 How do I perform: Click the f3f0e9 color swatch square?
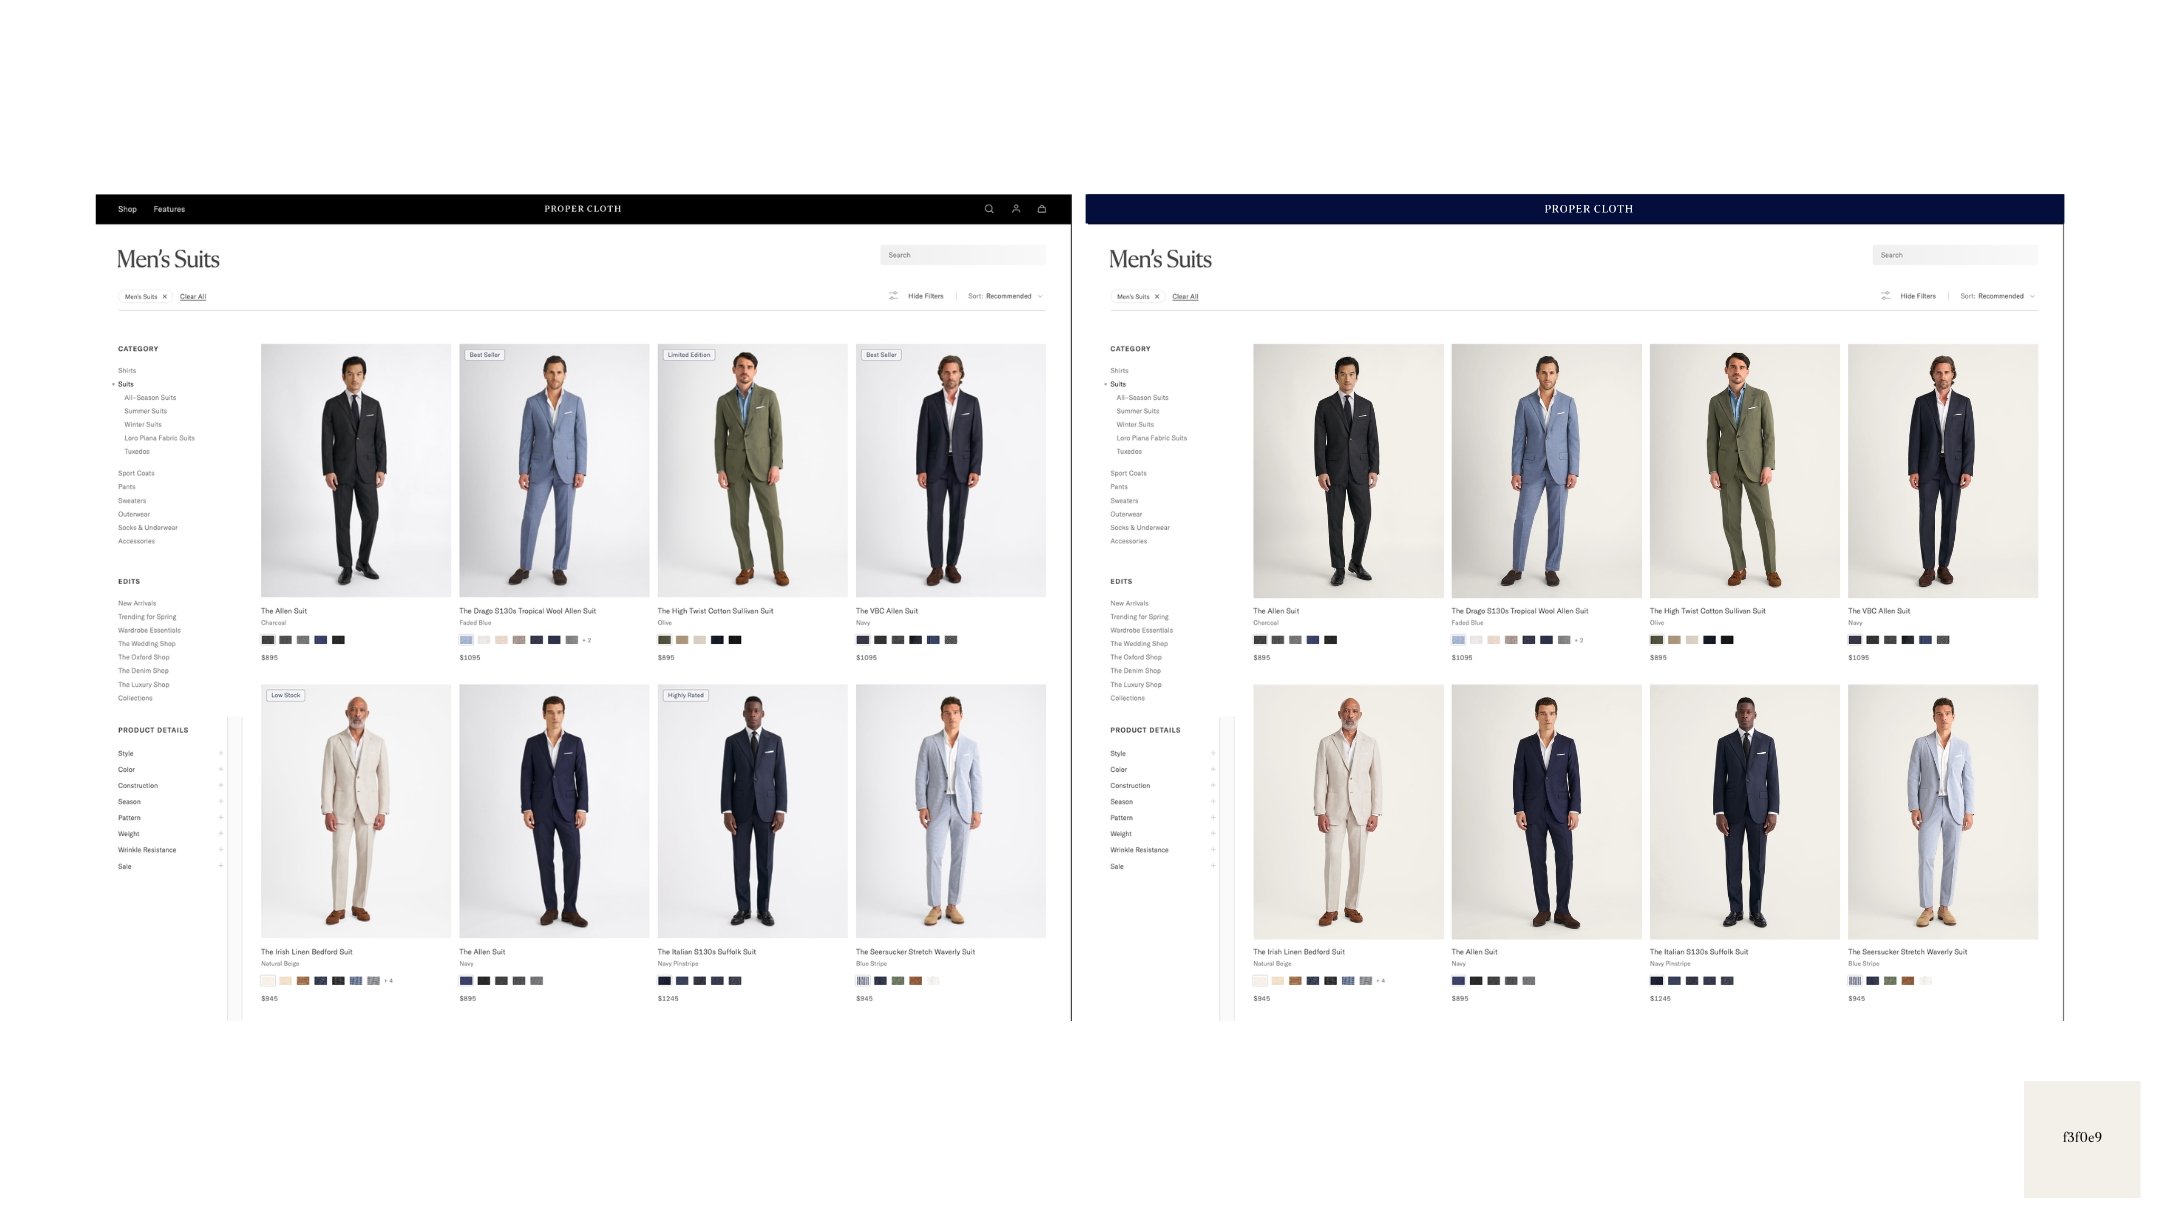[x=2081, y=1138]
